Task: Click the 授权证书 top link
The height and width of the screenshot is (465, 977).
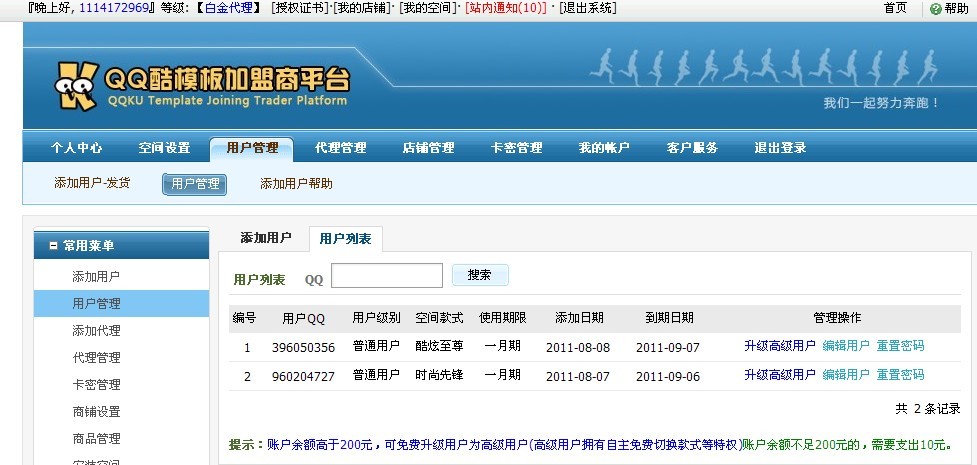Action: tap(300, 8)
